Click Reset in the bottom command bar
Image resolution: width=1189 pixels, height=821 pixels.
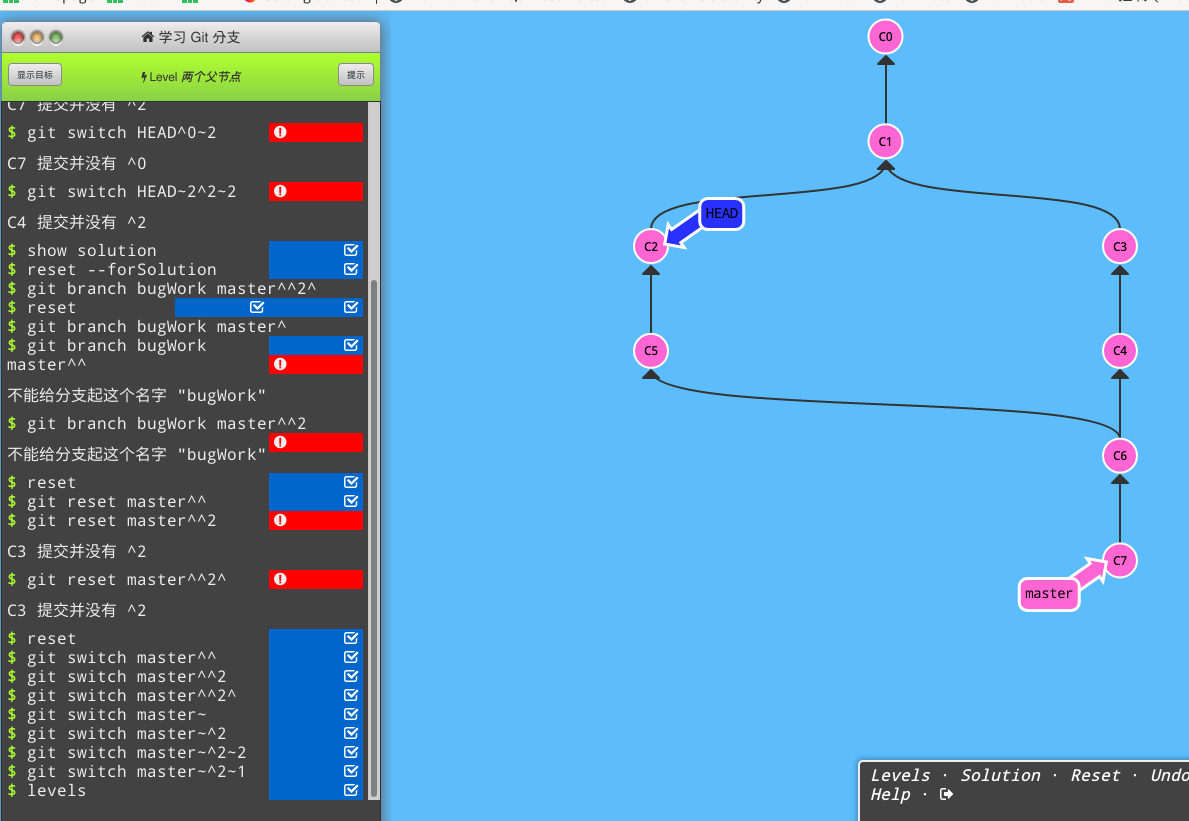click(1095, 775)
